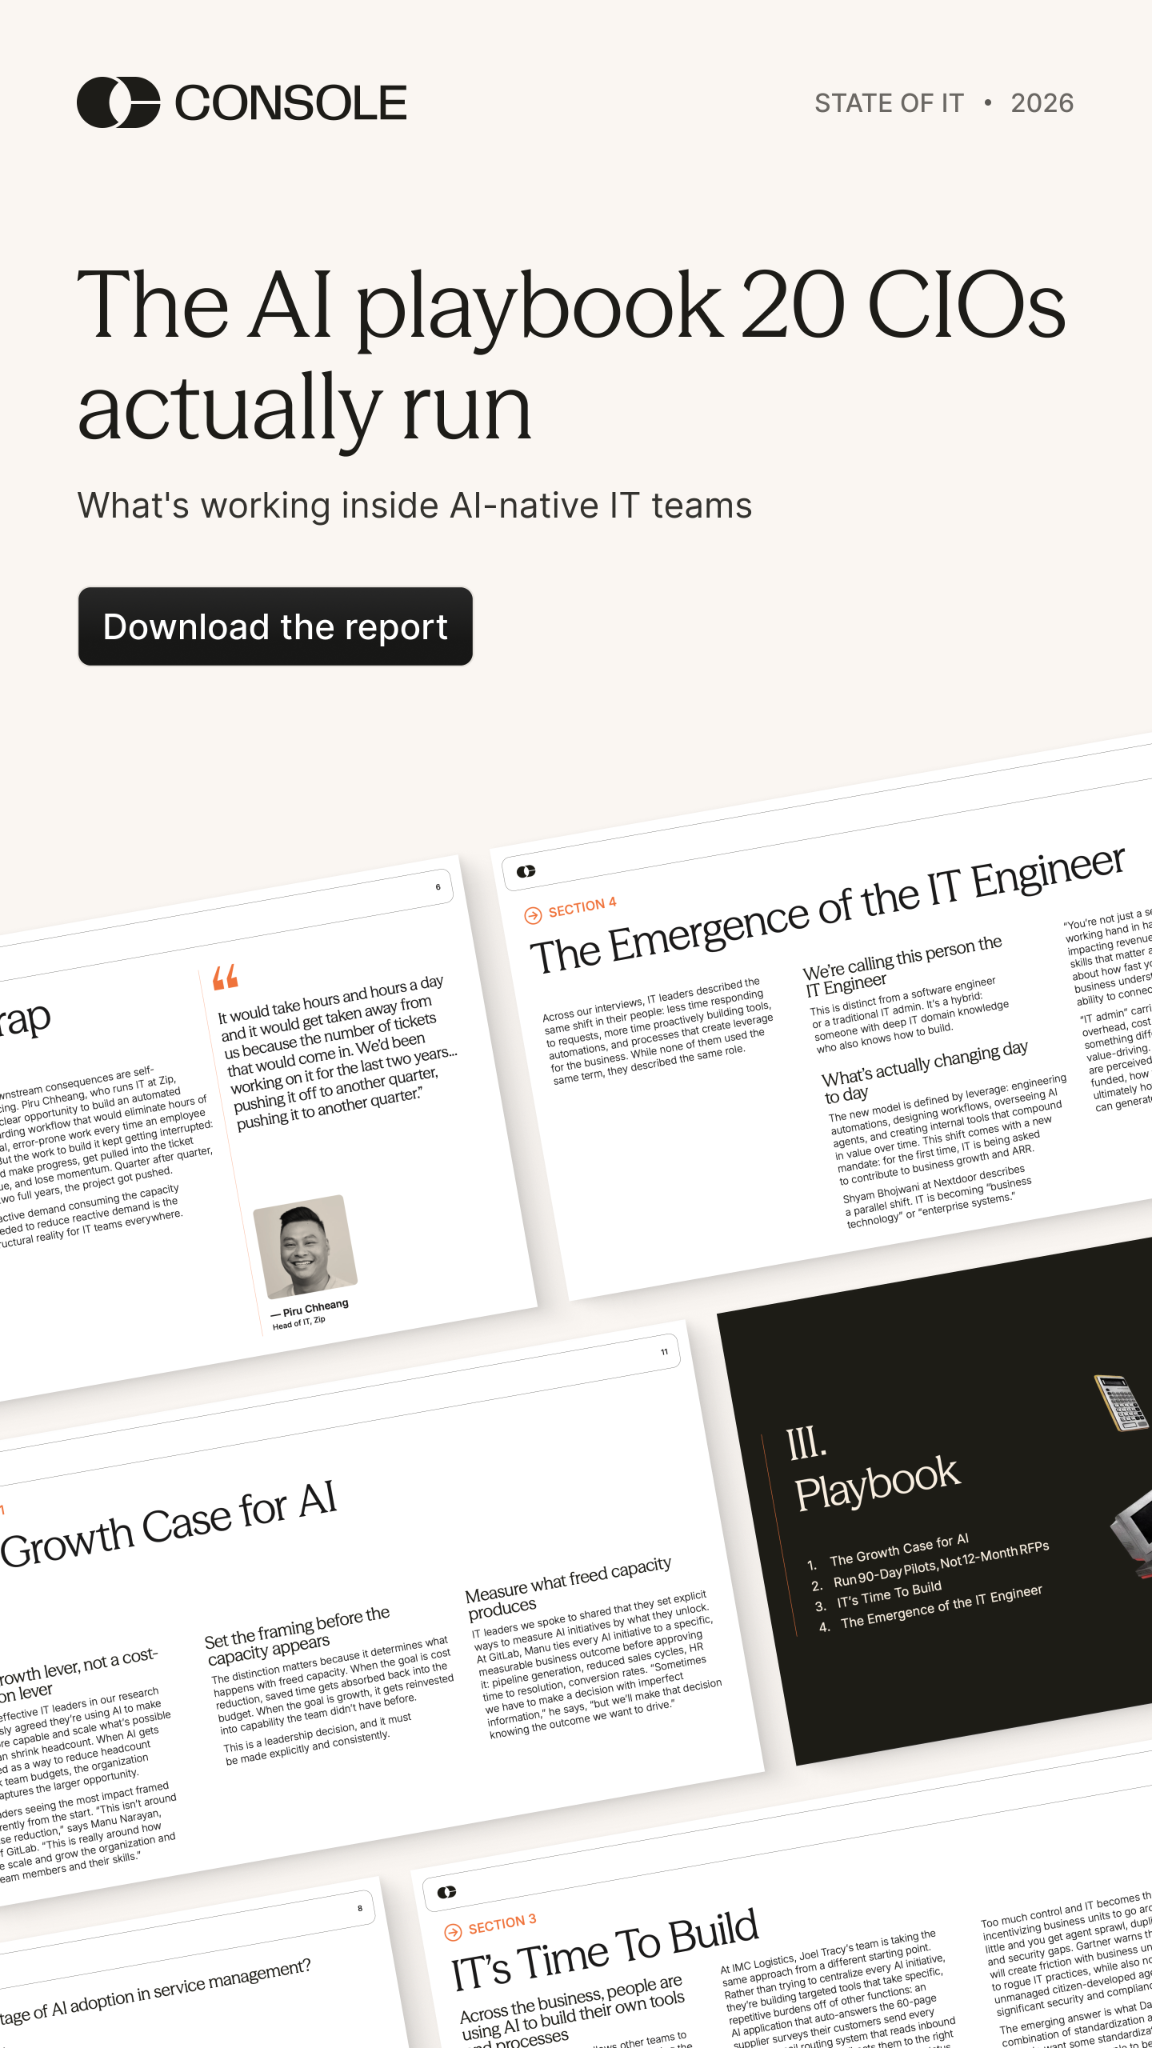The height and width of the screenshot is (2048, 1152).
Task: Click the orange quotation mark icon
Action: 225,977
